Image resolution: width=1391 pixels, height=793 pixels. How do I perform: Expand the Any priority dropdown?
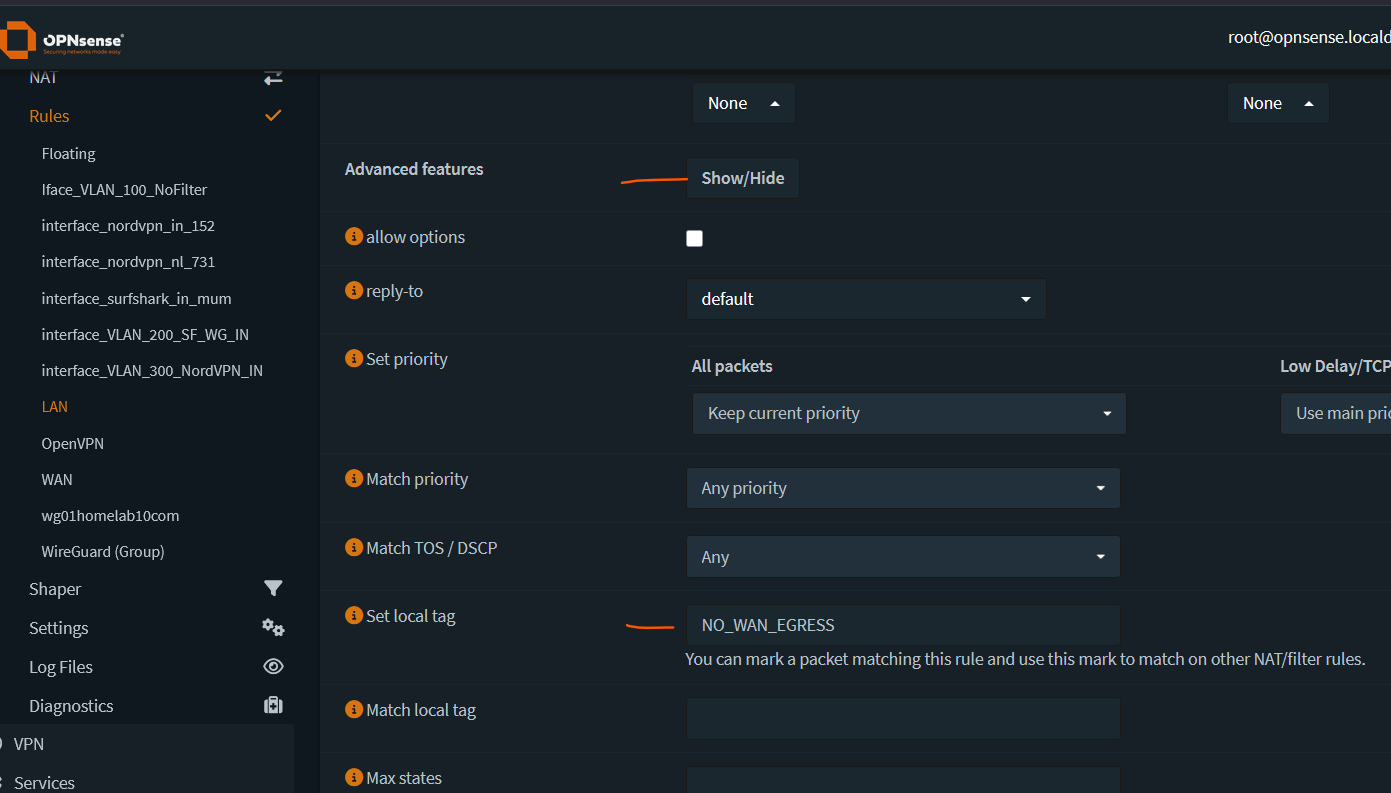point(903,488)
